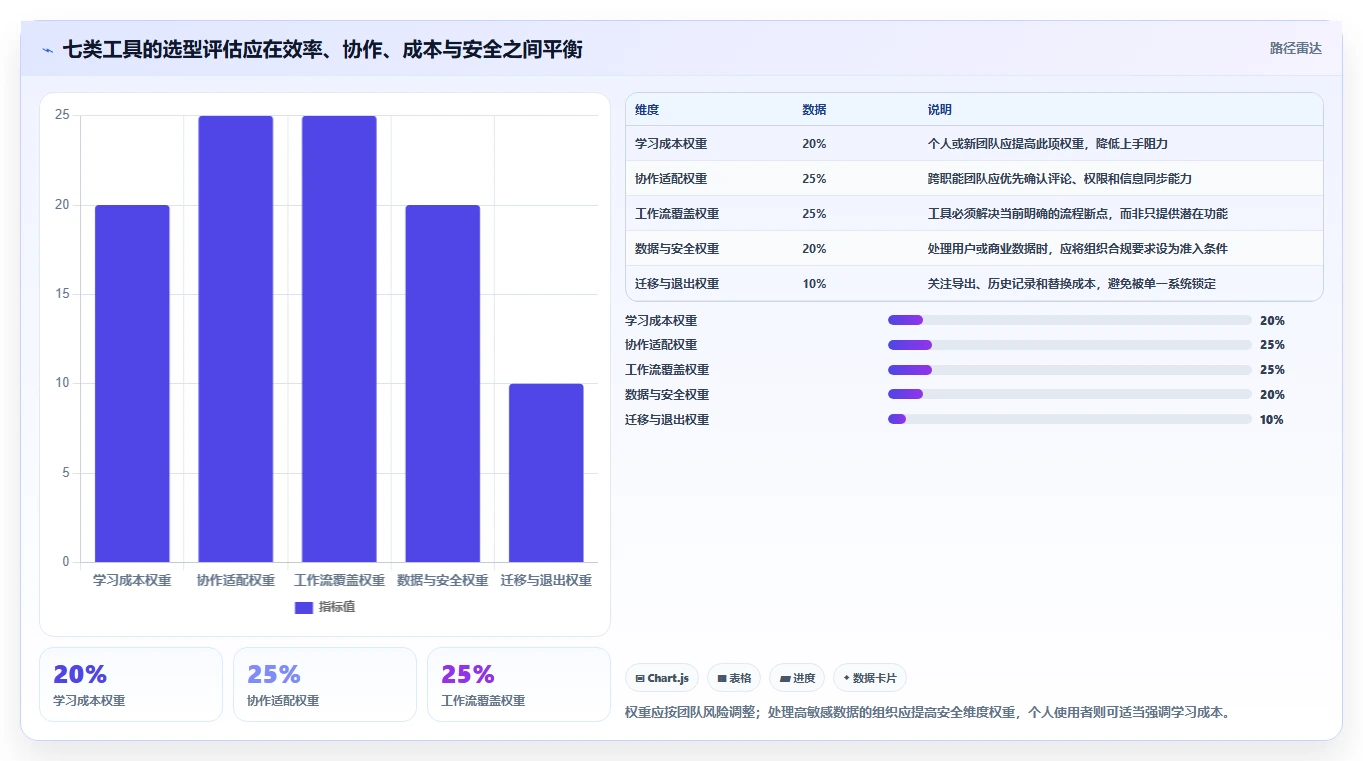Click the 协作适配权重 progress bar
The image size is (1363, 761).
pyautogui.click(x=1070, y=345)
